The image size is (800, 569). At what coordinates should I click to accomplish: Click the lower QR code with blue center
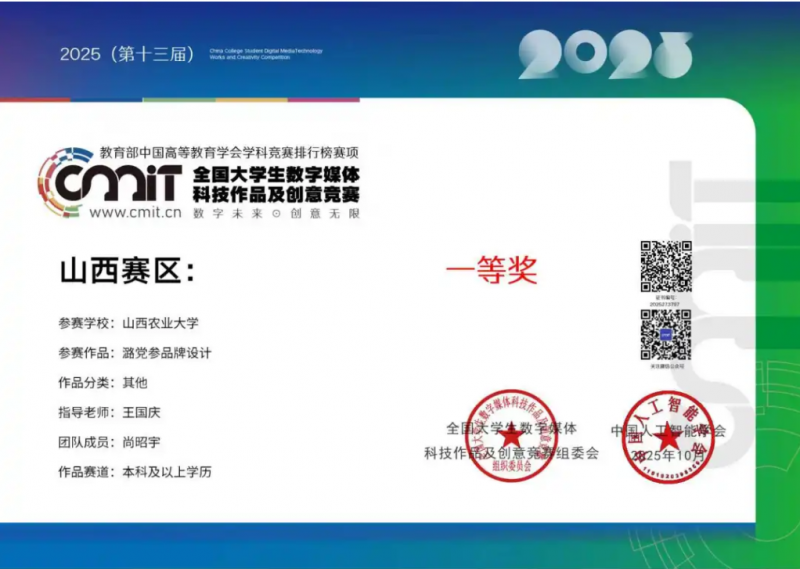tap(666, 334)
